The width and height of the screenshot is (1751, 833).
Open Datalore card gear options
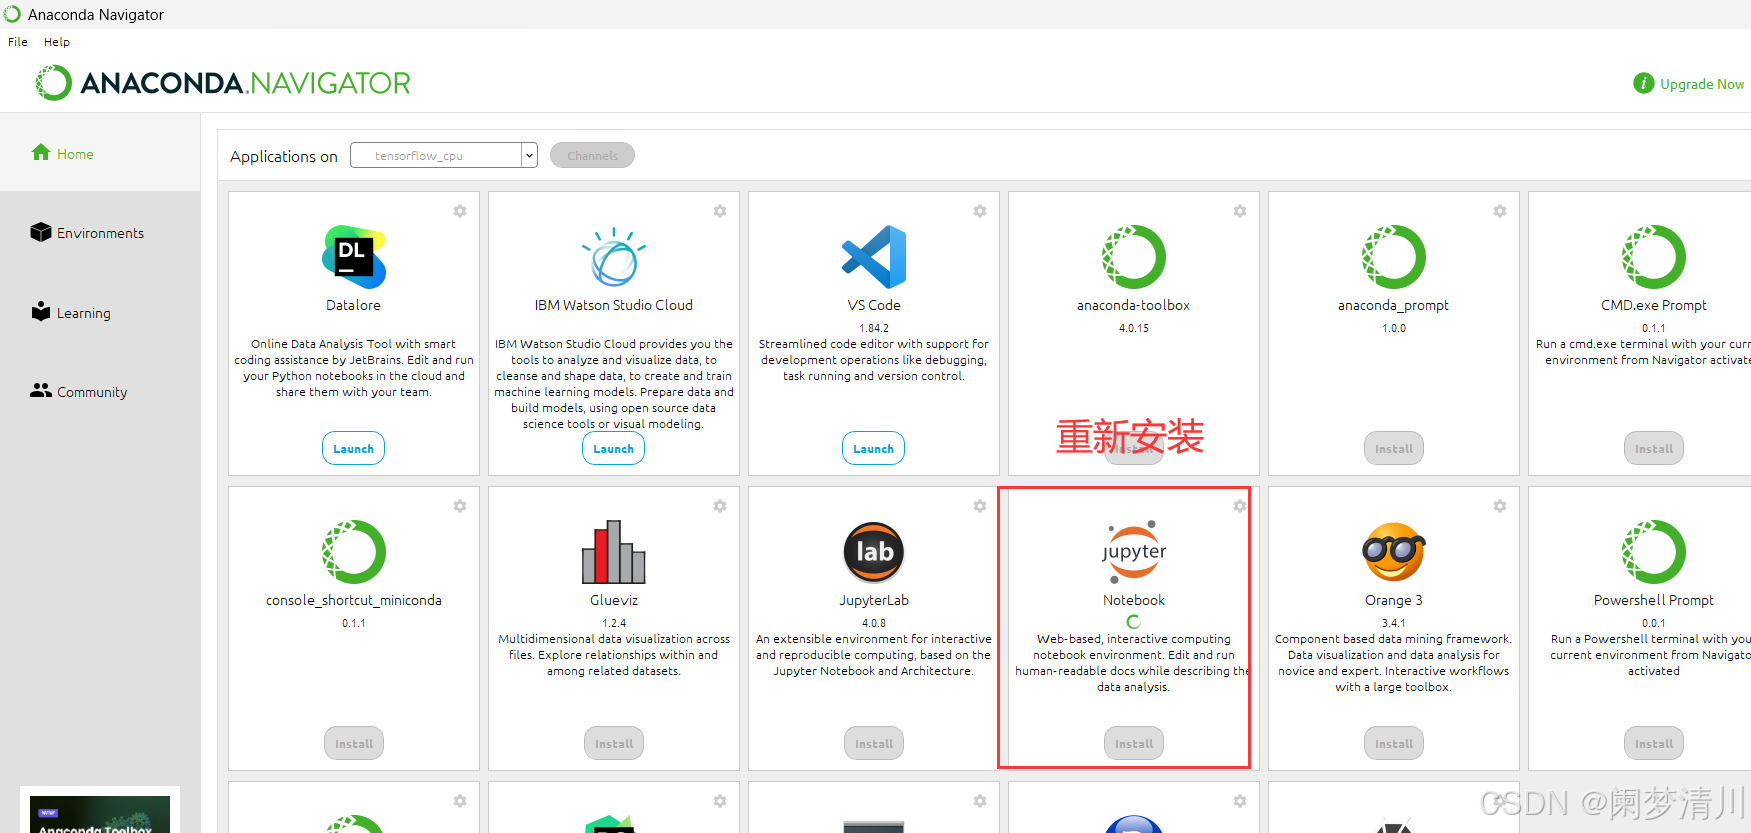click(x=460, y=211)
